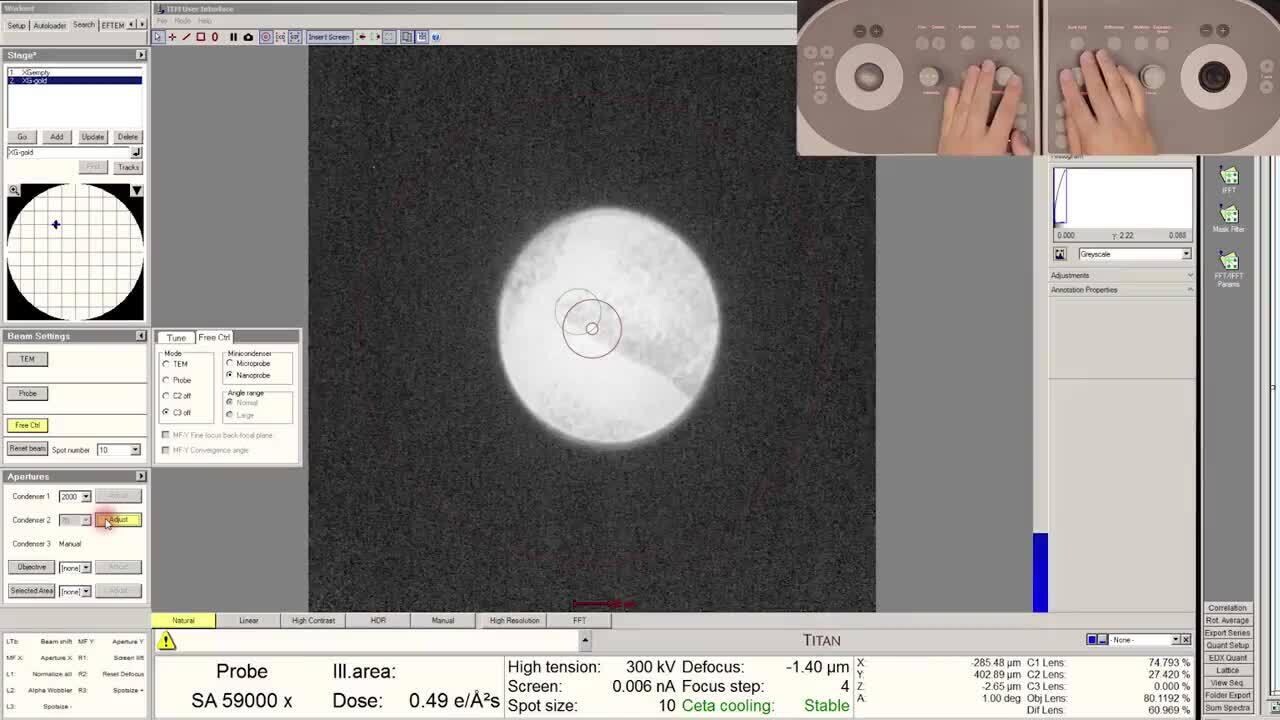Select the red rectangle annotation tool
This screenshot has width=1280, height=720.
tap(200, 37)
